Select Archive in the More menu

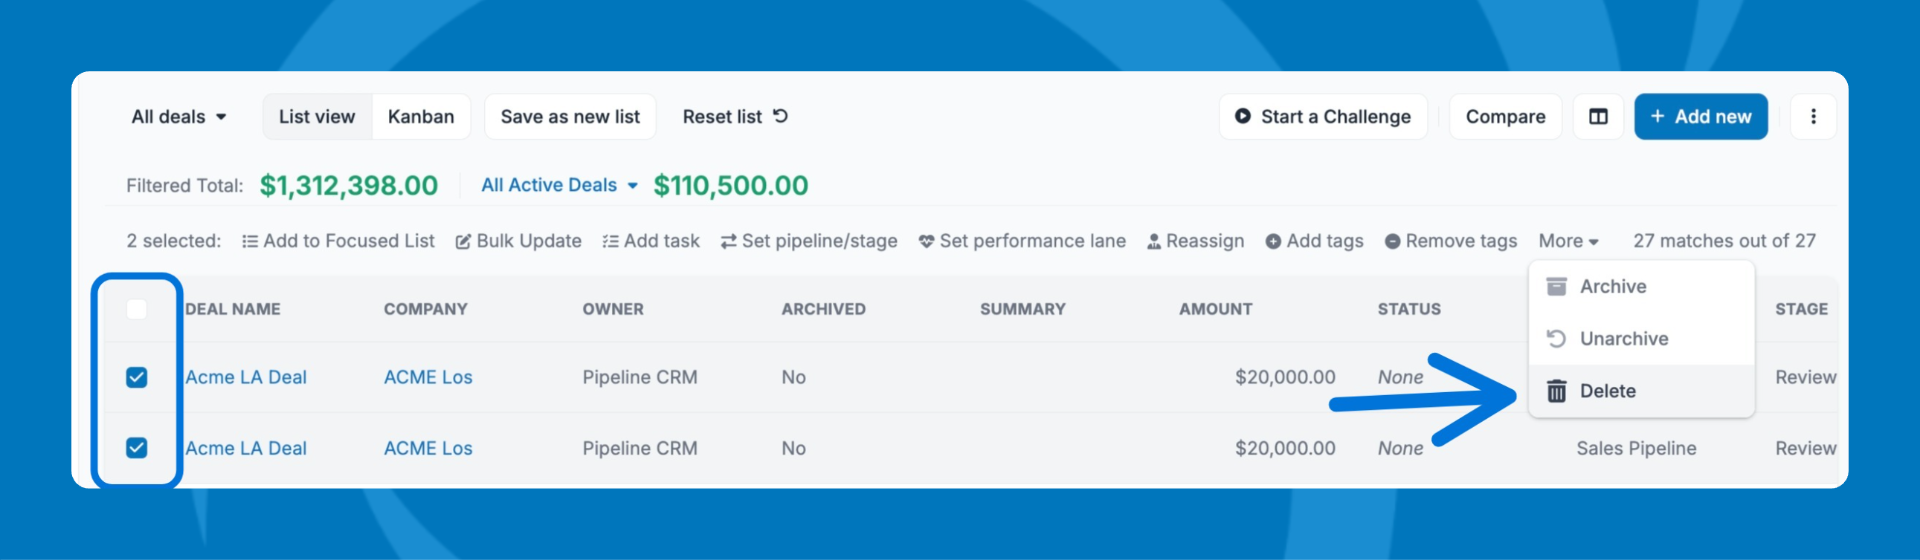tap(1612, 287)
